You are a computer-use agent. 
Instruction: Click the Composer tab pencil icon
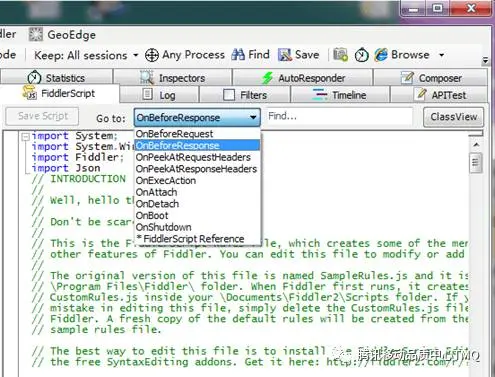(x=407, y=77)
